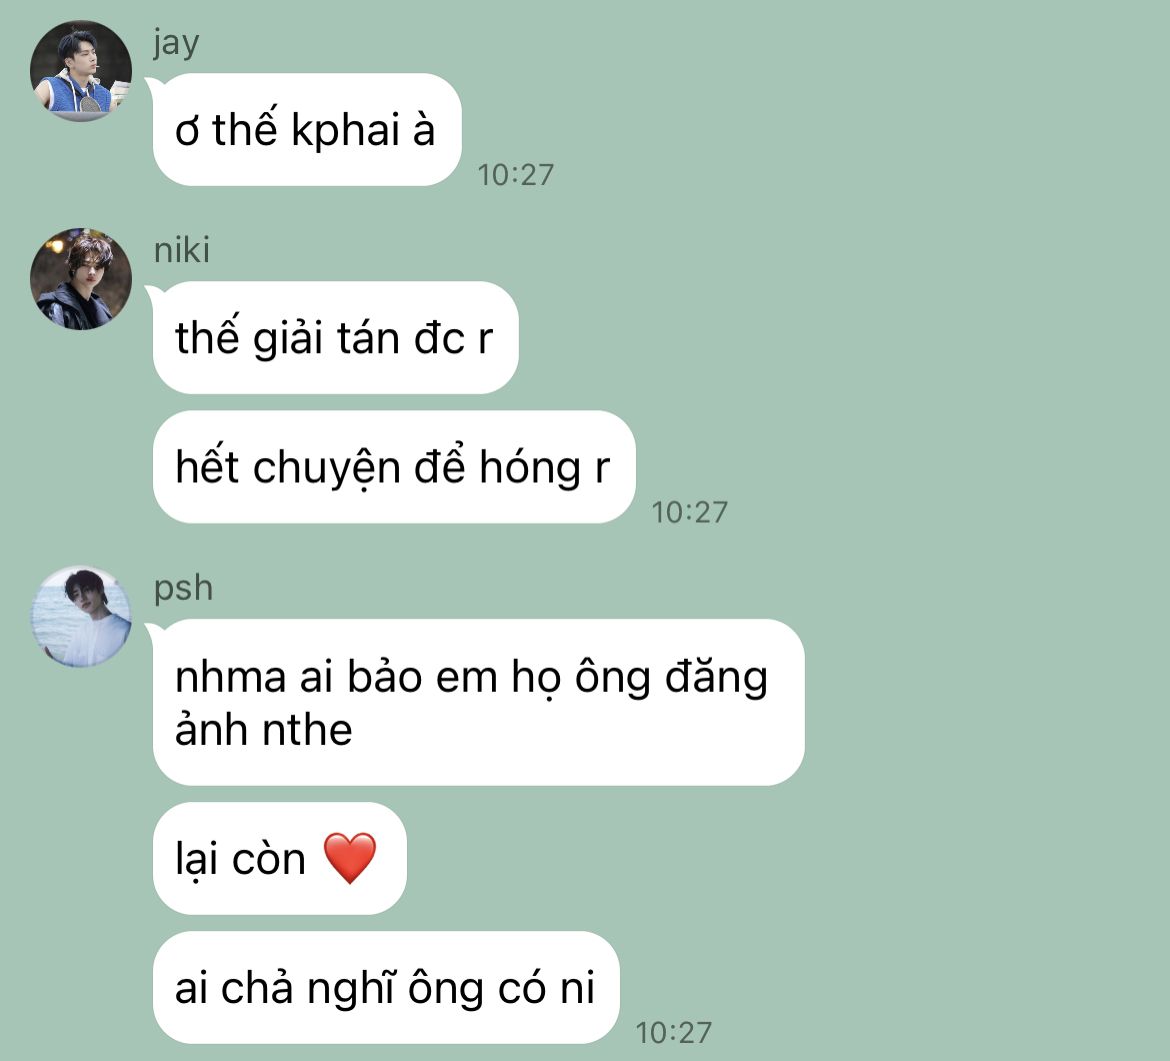The image size is (1170, 1061).
Task: Select the sender name jay
Action: tap(176, 43)
